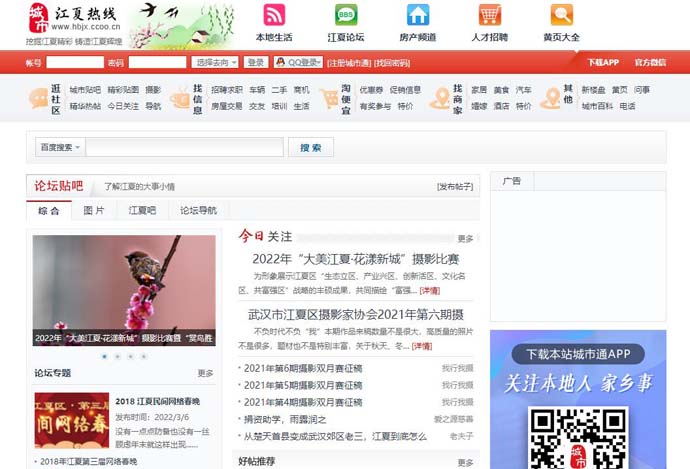Open the bird on blossom slideshow image
690x469 pixels.
click(124, 290)
